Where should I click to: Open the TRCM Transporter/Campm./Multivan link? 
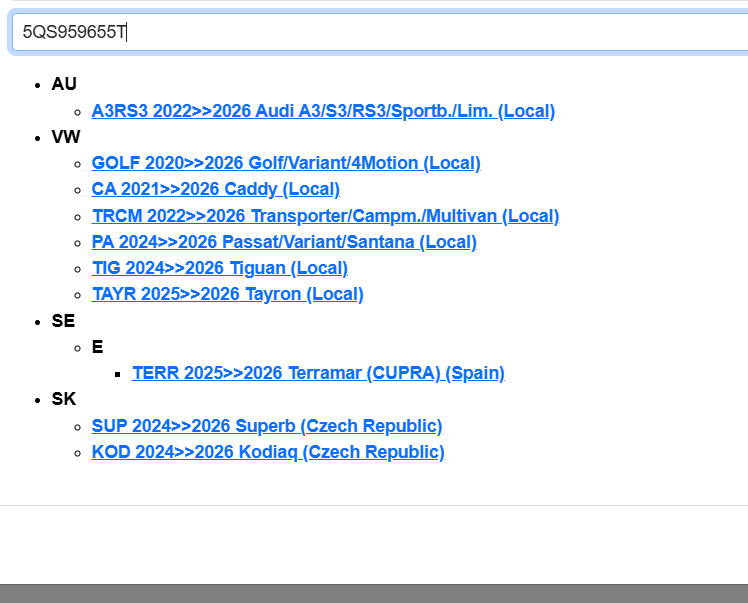(x=325, y=216)
